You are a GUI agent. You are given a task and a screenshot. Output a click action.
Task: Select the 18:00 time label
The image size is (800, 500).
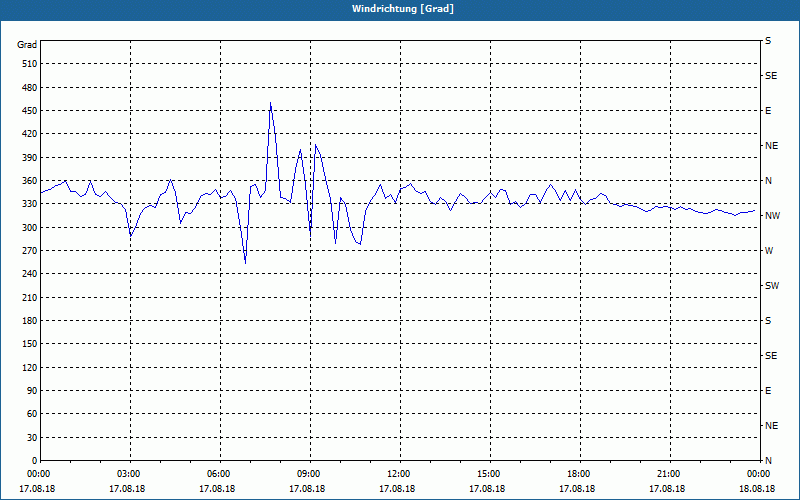[x=578, y=474]
